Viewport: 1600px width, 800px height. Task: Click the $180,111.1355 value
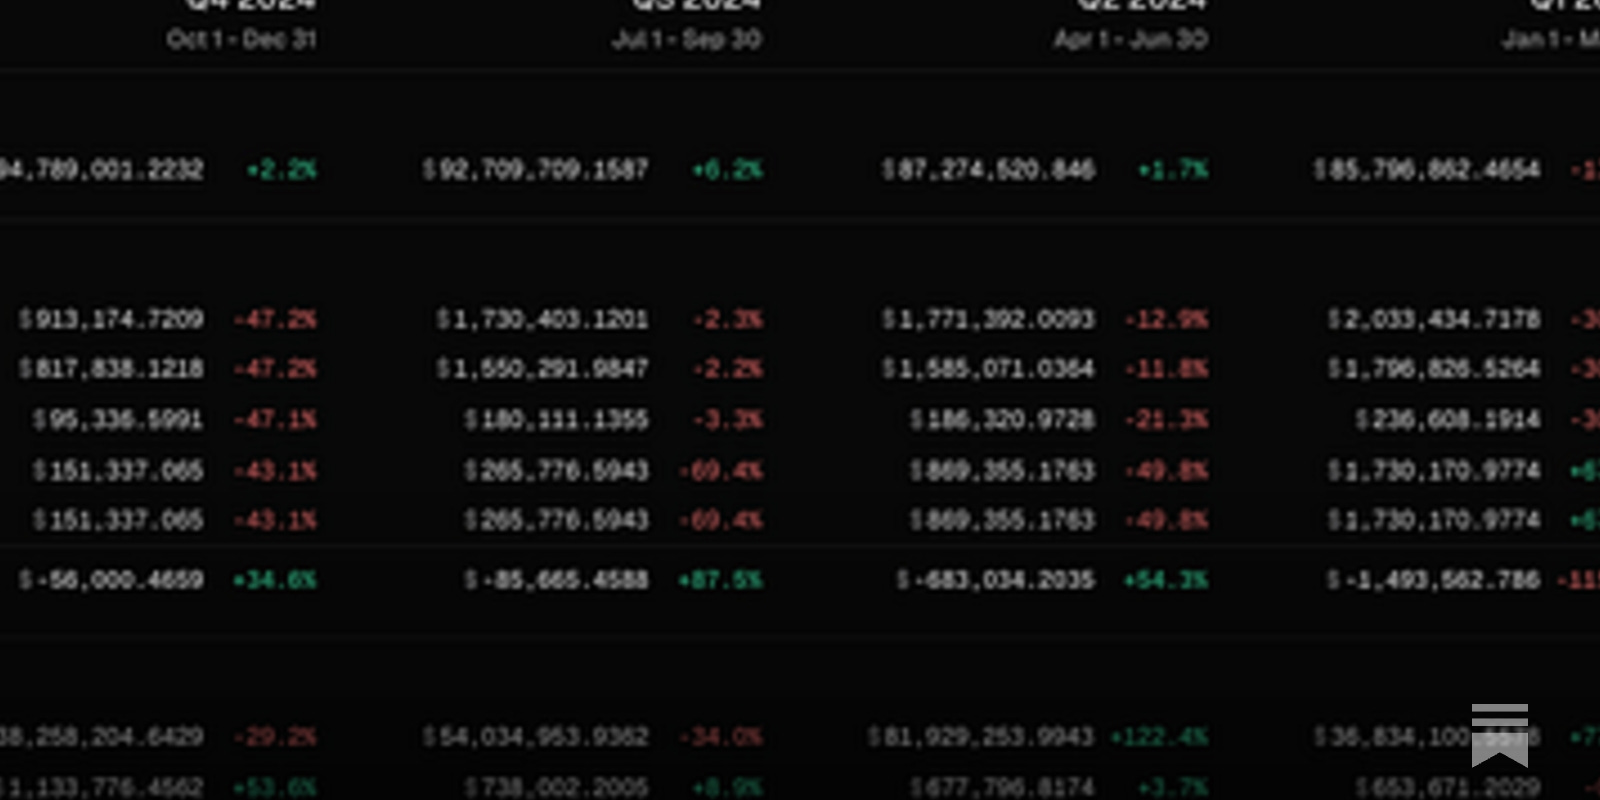pyautogui.click(x=556, y=419)
